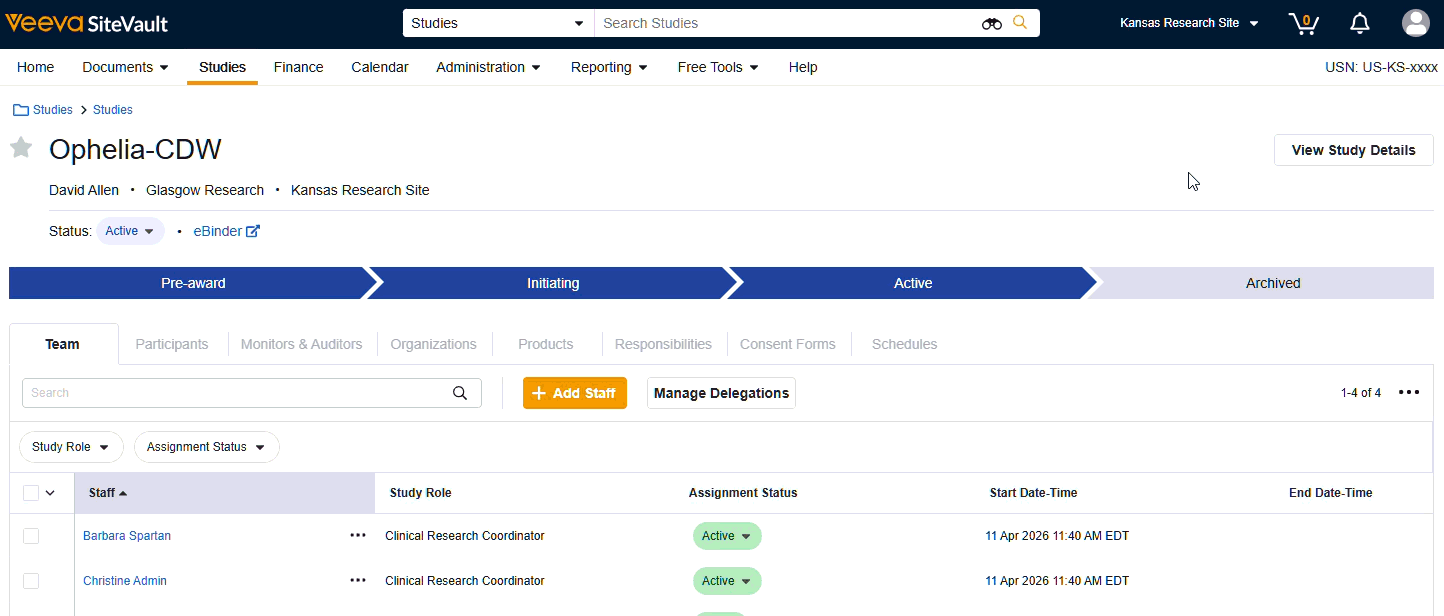
Task: Open actions ellipsis for Barbara Spartan
Action: pos(358,536)
